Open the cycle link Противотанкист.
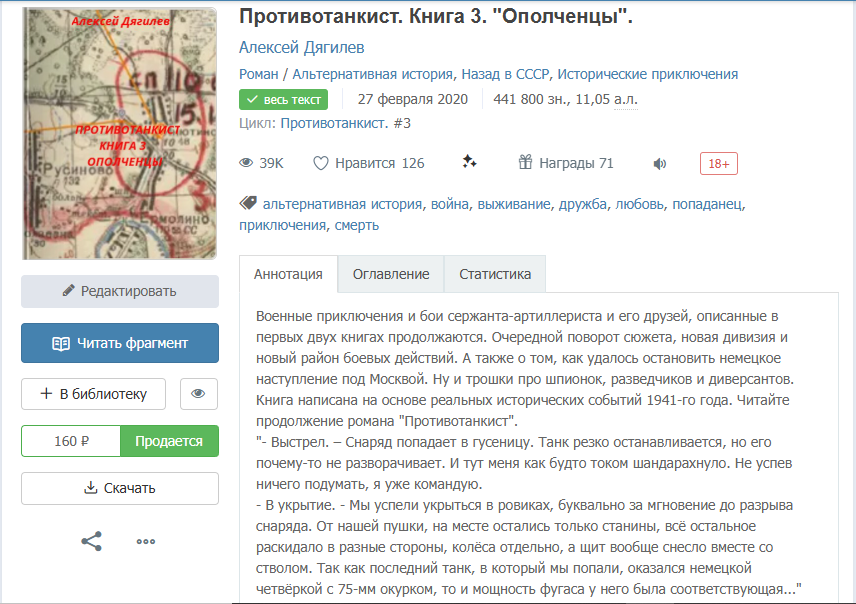This screenshot has height=604, width=856. [334, 123]
